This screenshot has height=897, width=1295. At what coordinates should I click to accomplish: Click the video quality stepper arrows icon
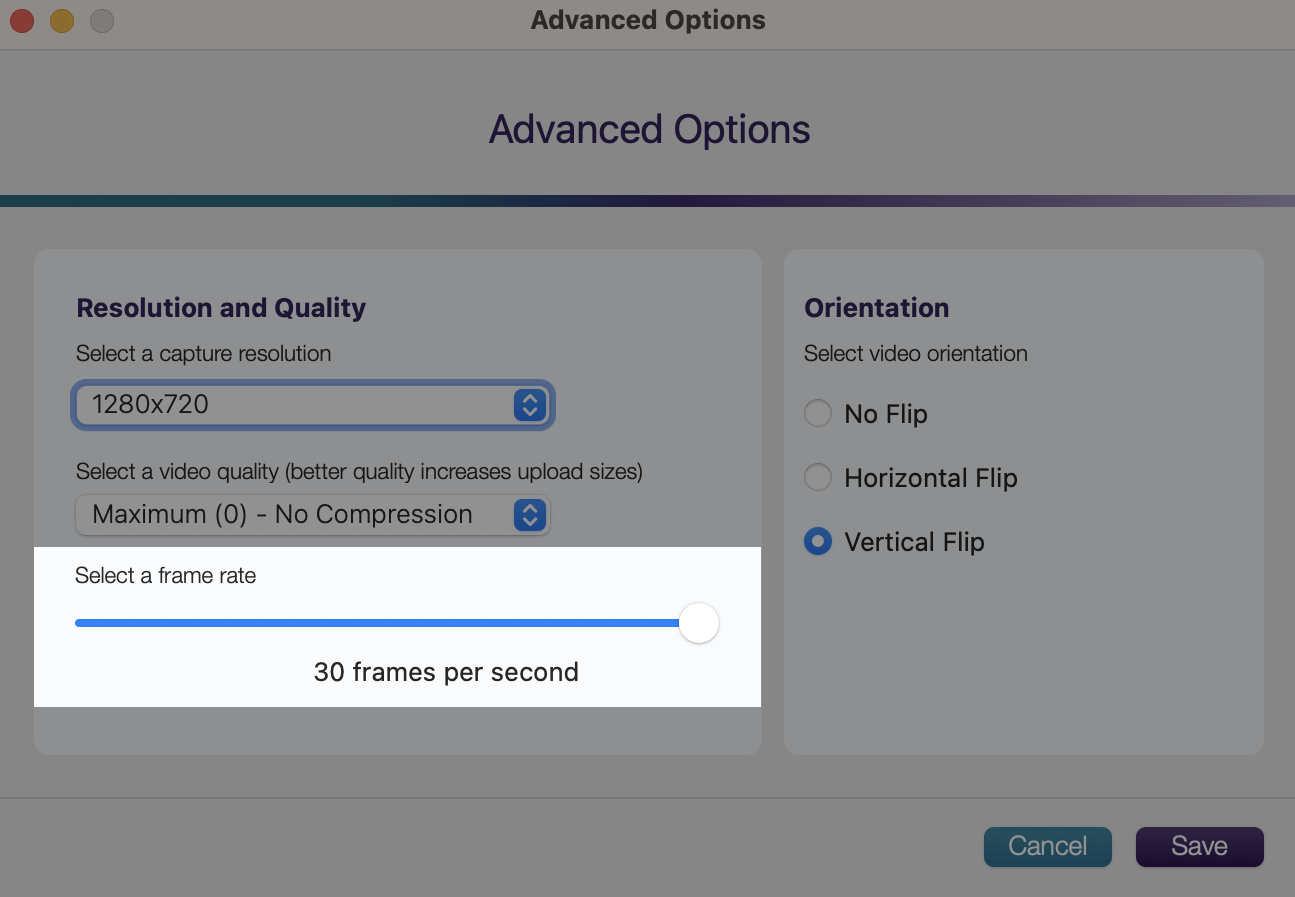point(529,515)
